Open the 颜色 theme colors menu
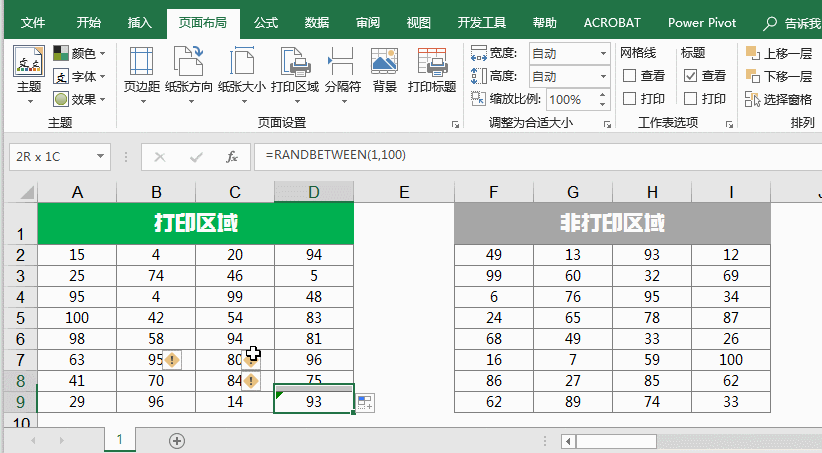This screenshot has height=453, width=822. (79, 53)
